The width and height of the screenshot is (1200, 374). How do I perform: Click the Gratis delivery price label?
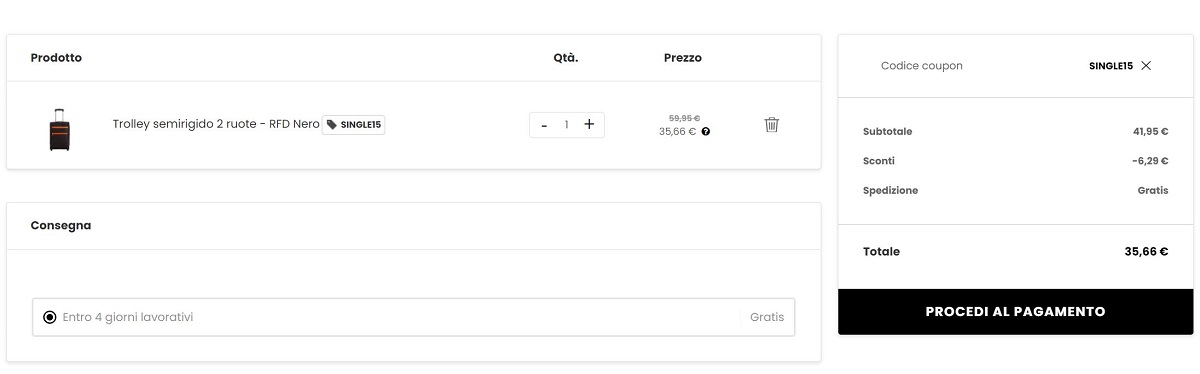pyautogui.click(x=767, y=317)
